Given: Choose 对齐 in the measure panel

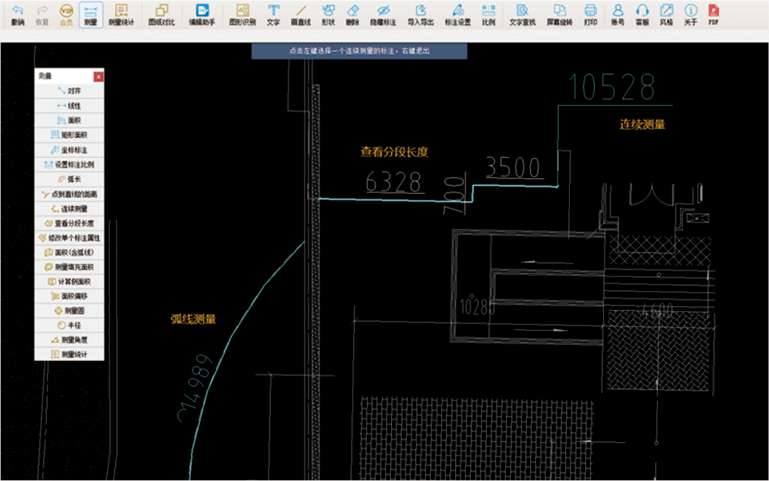Looking at the screenshot, I should click(x=69, y=91).
